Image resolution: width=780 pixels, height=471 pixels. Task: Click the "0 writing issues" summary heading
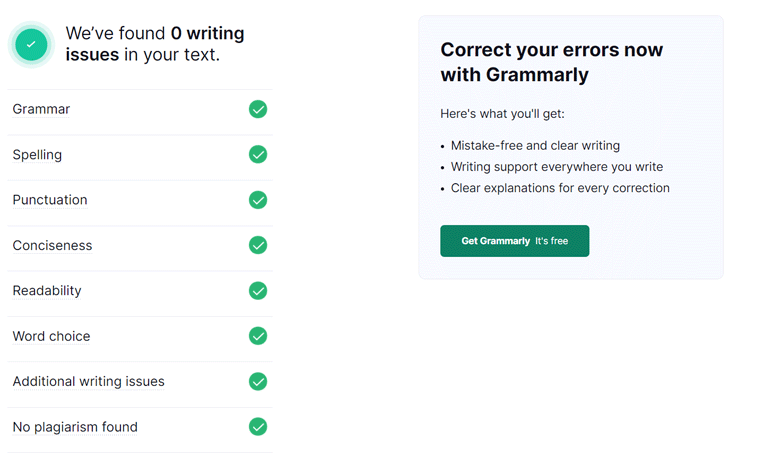[x=155, y=44]
